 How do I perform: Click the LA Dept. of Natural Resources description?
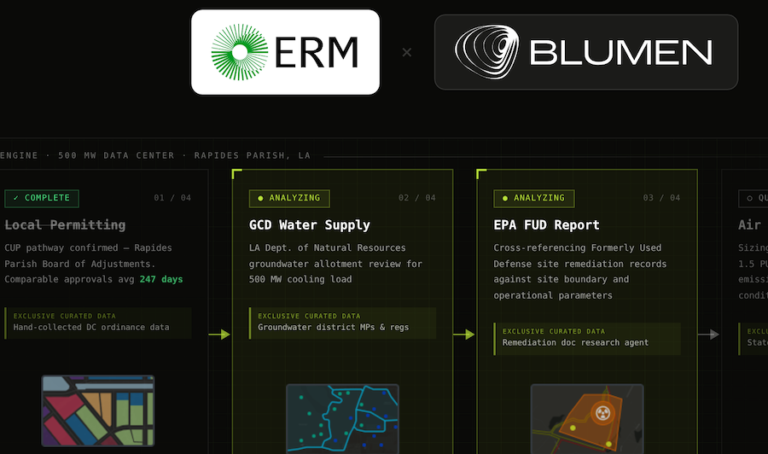pos(336,263)
